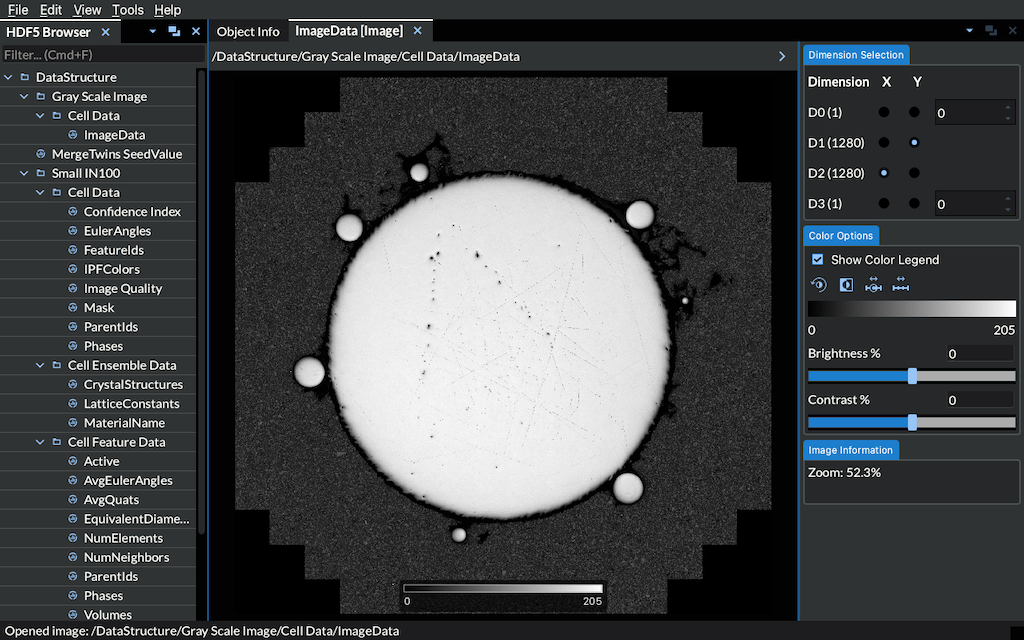Select the Y radio button for D2 (1280)
The width and height of the screenshot is (1024, 640).
coord(914,173)
